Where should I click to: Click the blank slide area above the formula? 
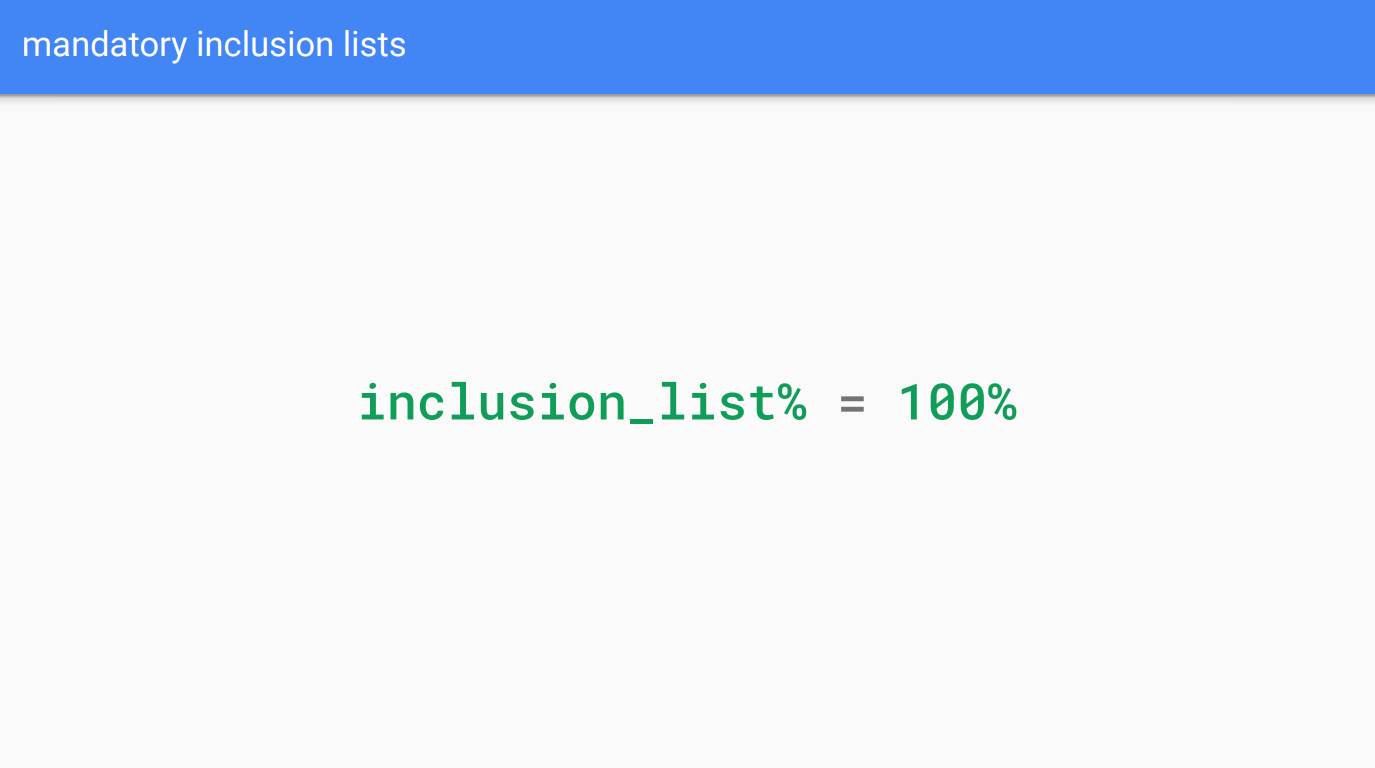[687, 230]
